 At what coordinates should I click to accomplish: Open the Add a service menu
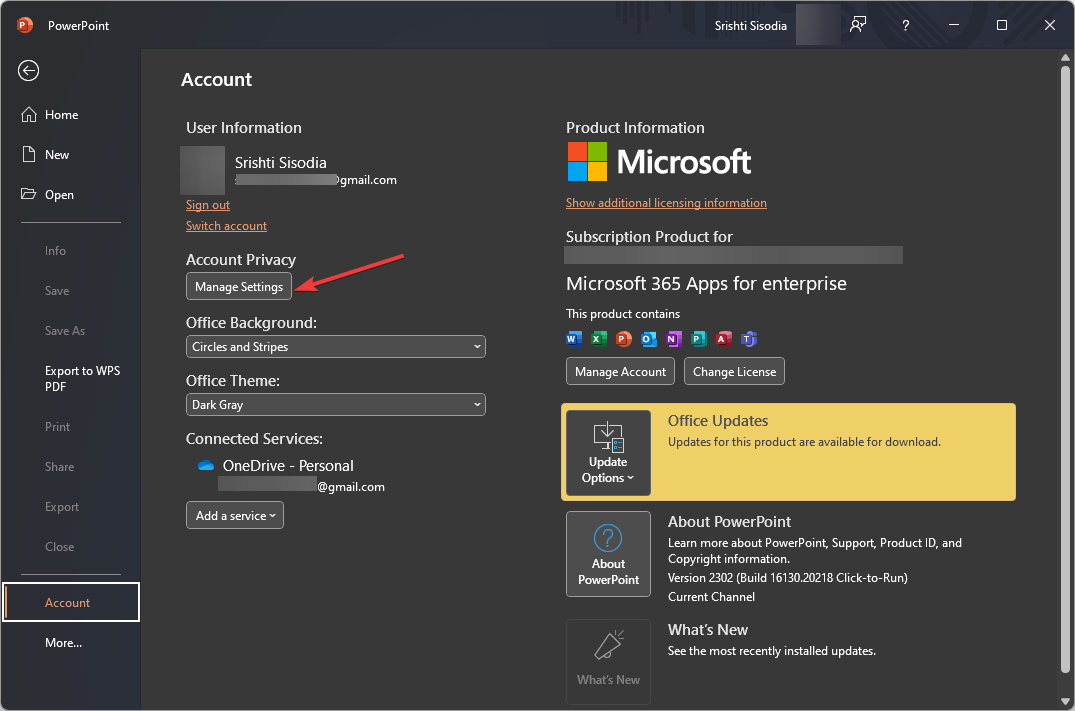pyautogui.click(x=234, y=516)
